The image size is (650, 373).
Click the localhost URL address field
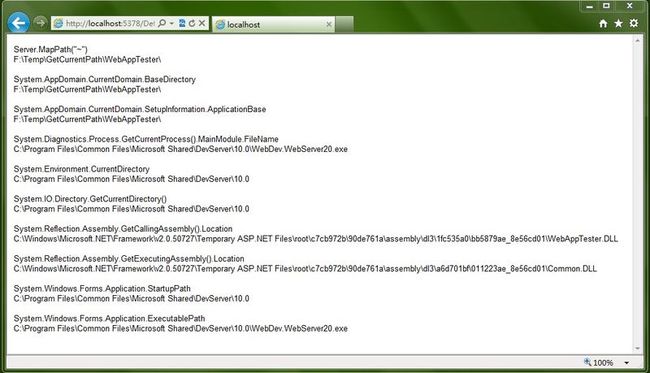110,24
